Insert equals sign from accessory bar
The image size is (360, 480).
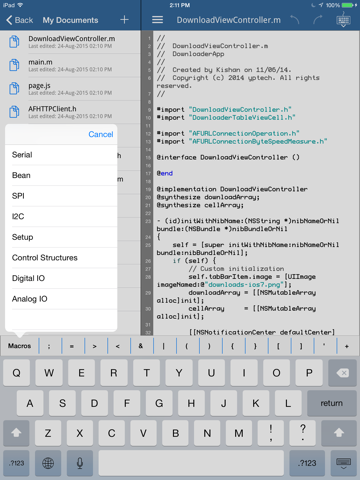click(72, 346)
